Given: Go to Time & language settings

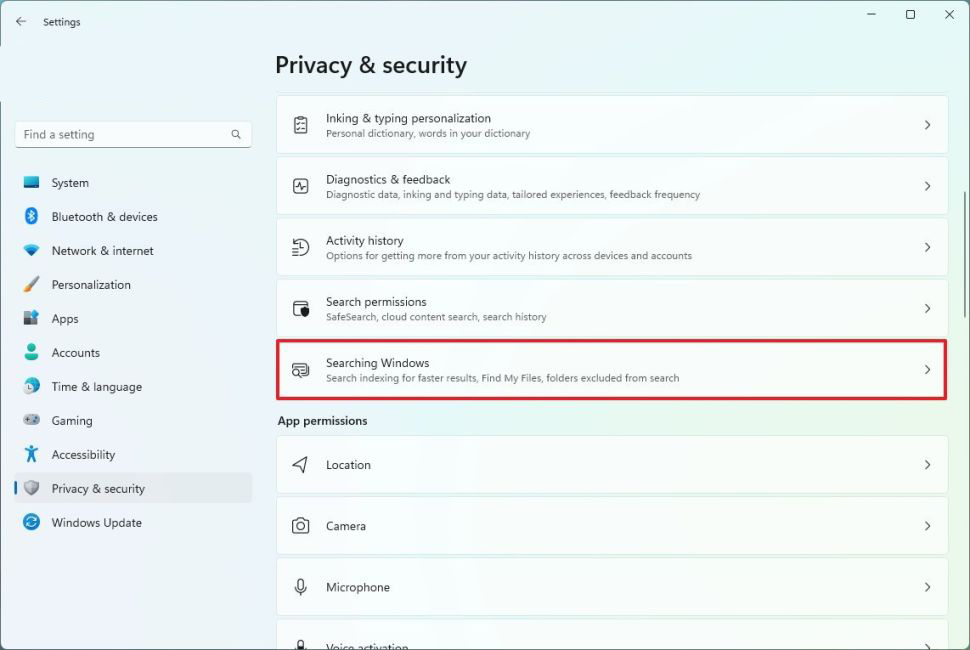Looking at the screenshot, I should (96, 387).
